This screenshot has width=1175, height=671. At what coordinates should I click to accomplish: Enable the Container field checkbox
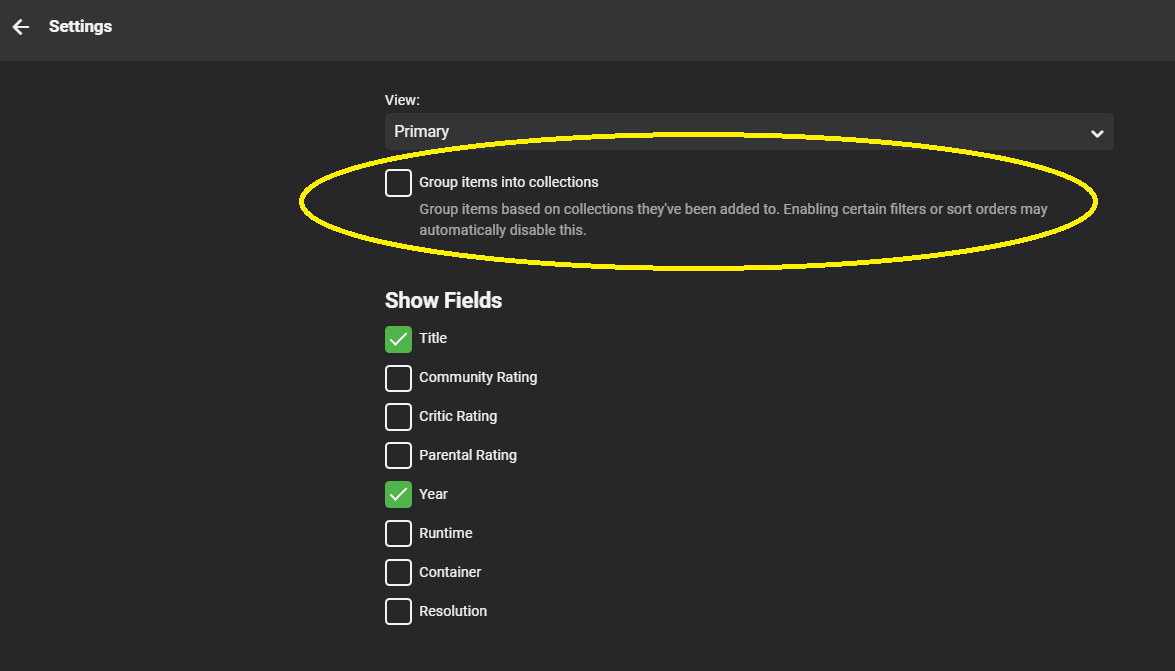tap(398, 573)
